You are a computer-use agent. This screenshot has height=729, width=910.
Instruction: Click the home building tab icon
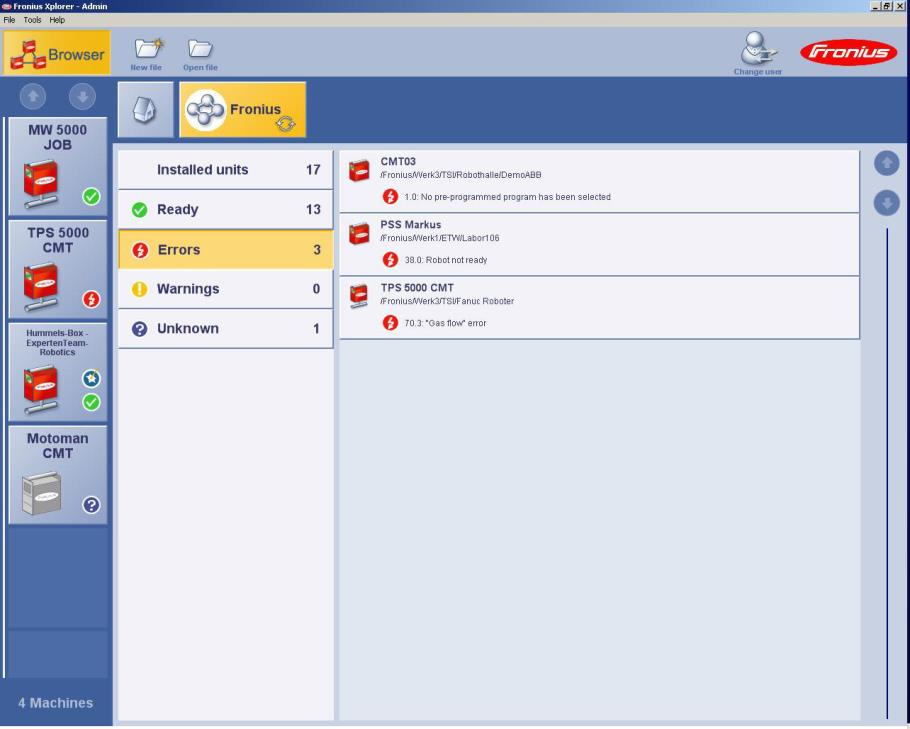145,109
